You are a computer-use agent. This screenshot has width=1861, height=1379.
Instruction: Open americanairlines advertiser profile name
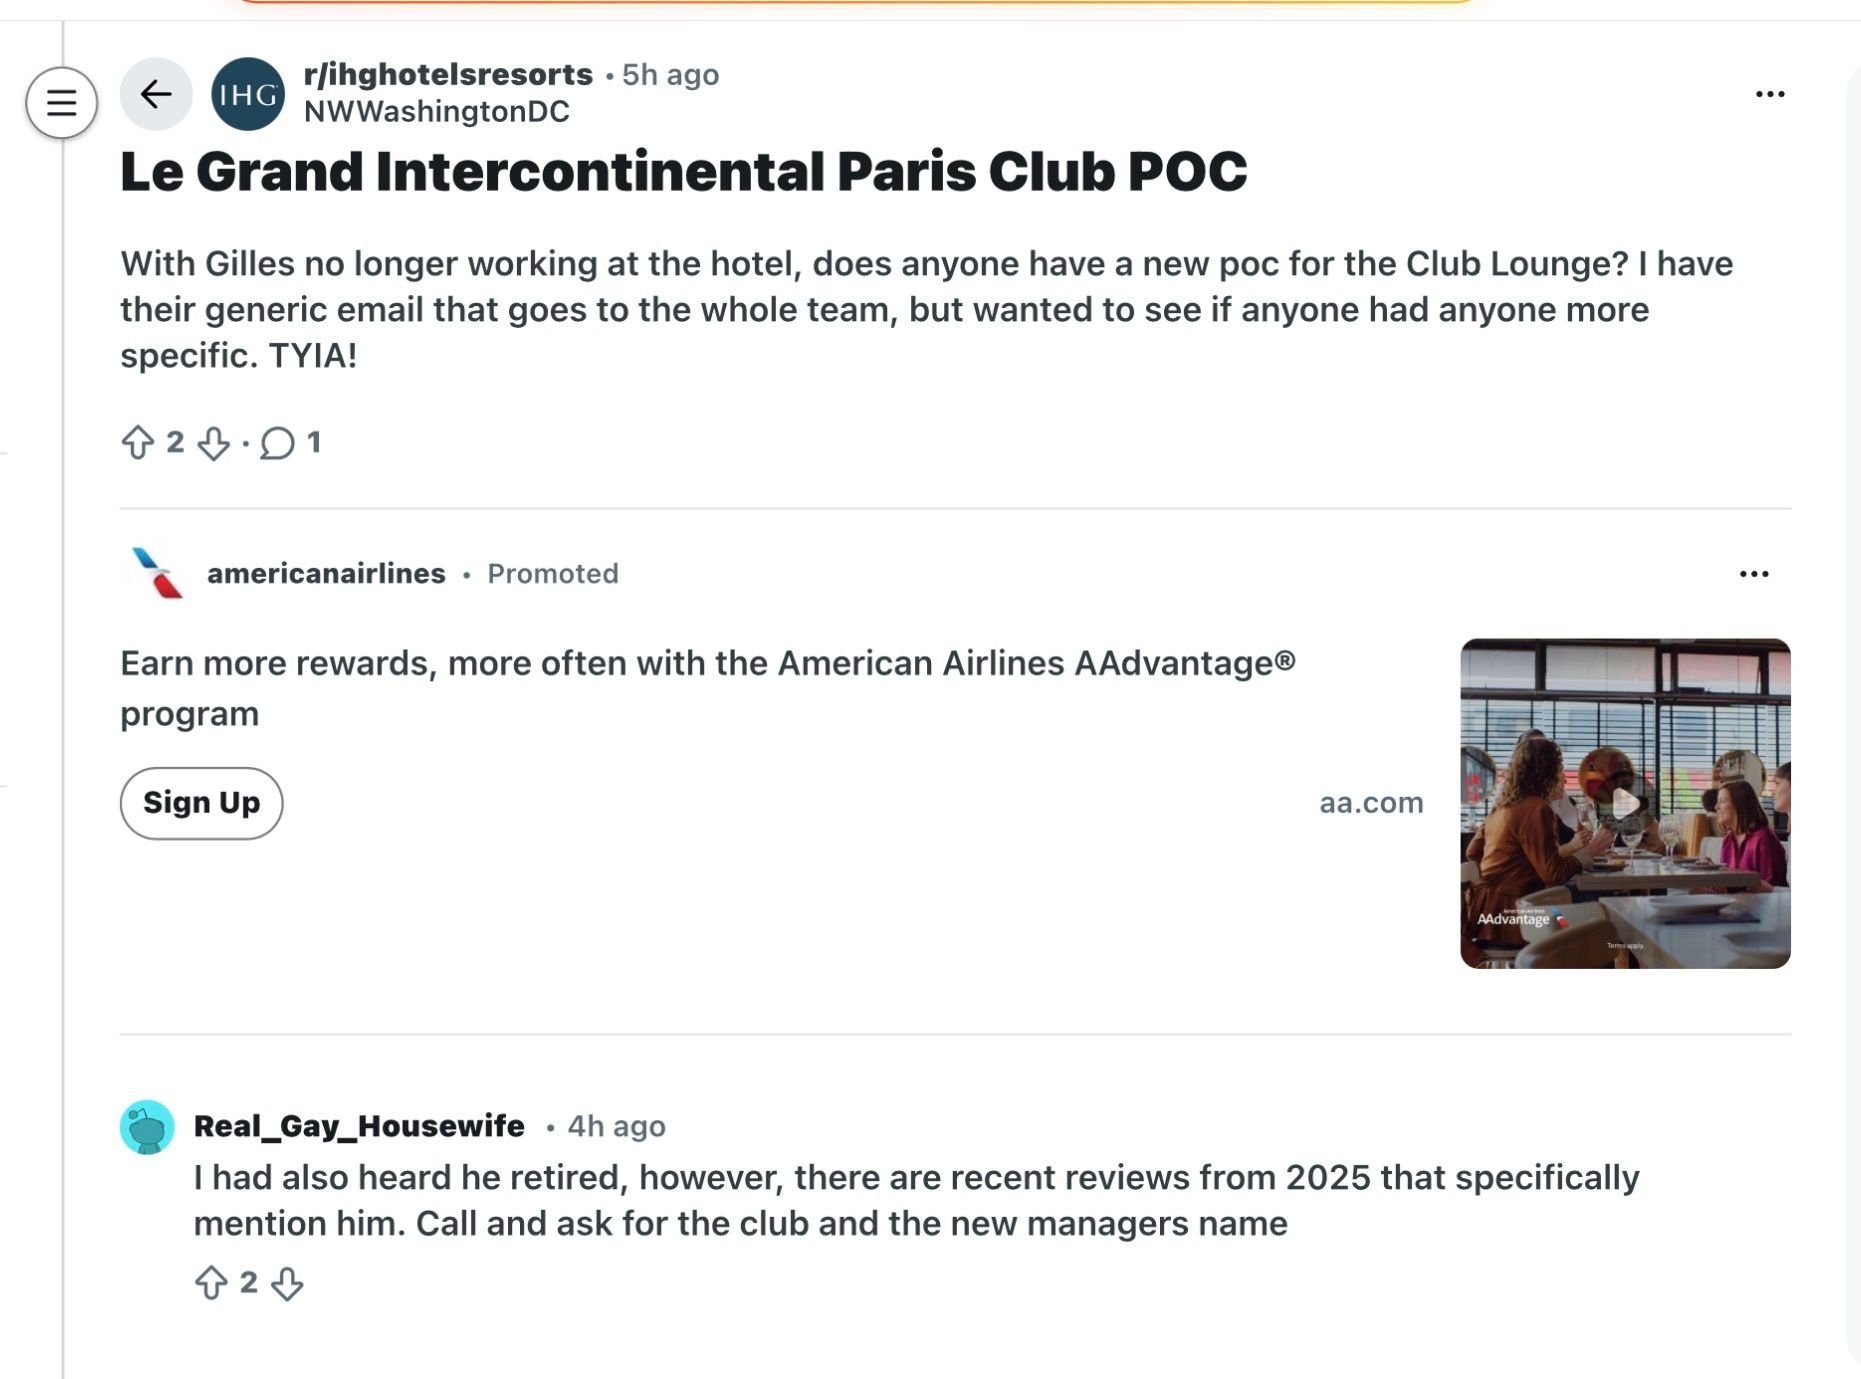pyautogui.click(x=326, y=573)
